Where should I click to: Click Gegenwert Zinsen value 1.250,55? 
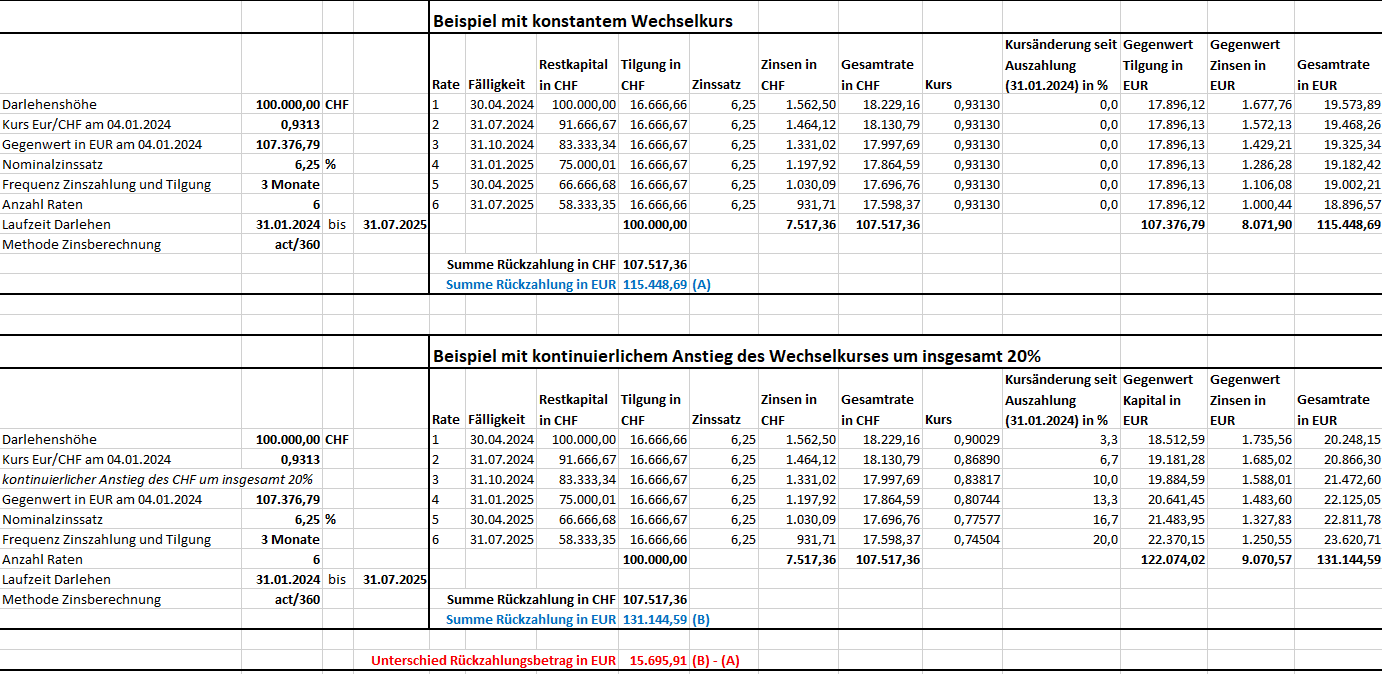(x=1265, y=539)
